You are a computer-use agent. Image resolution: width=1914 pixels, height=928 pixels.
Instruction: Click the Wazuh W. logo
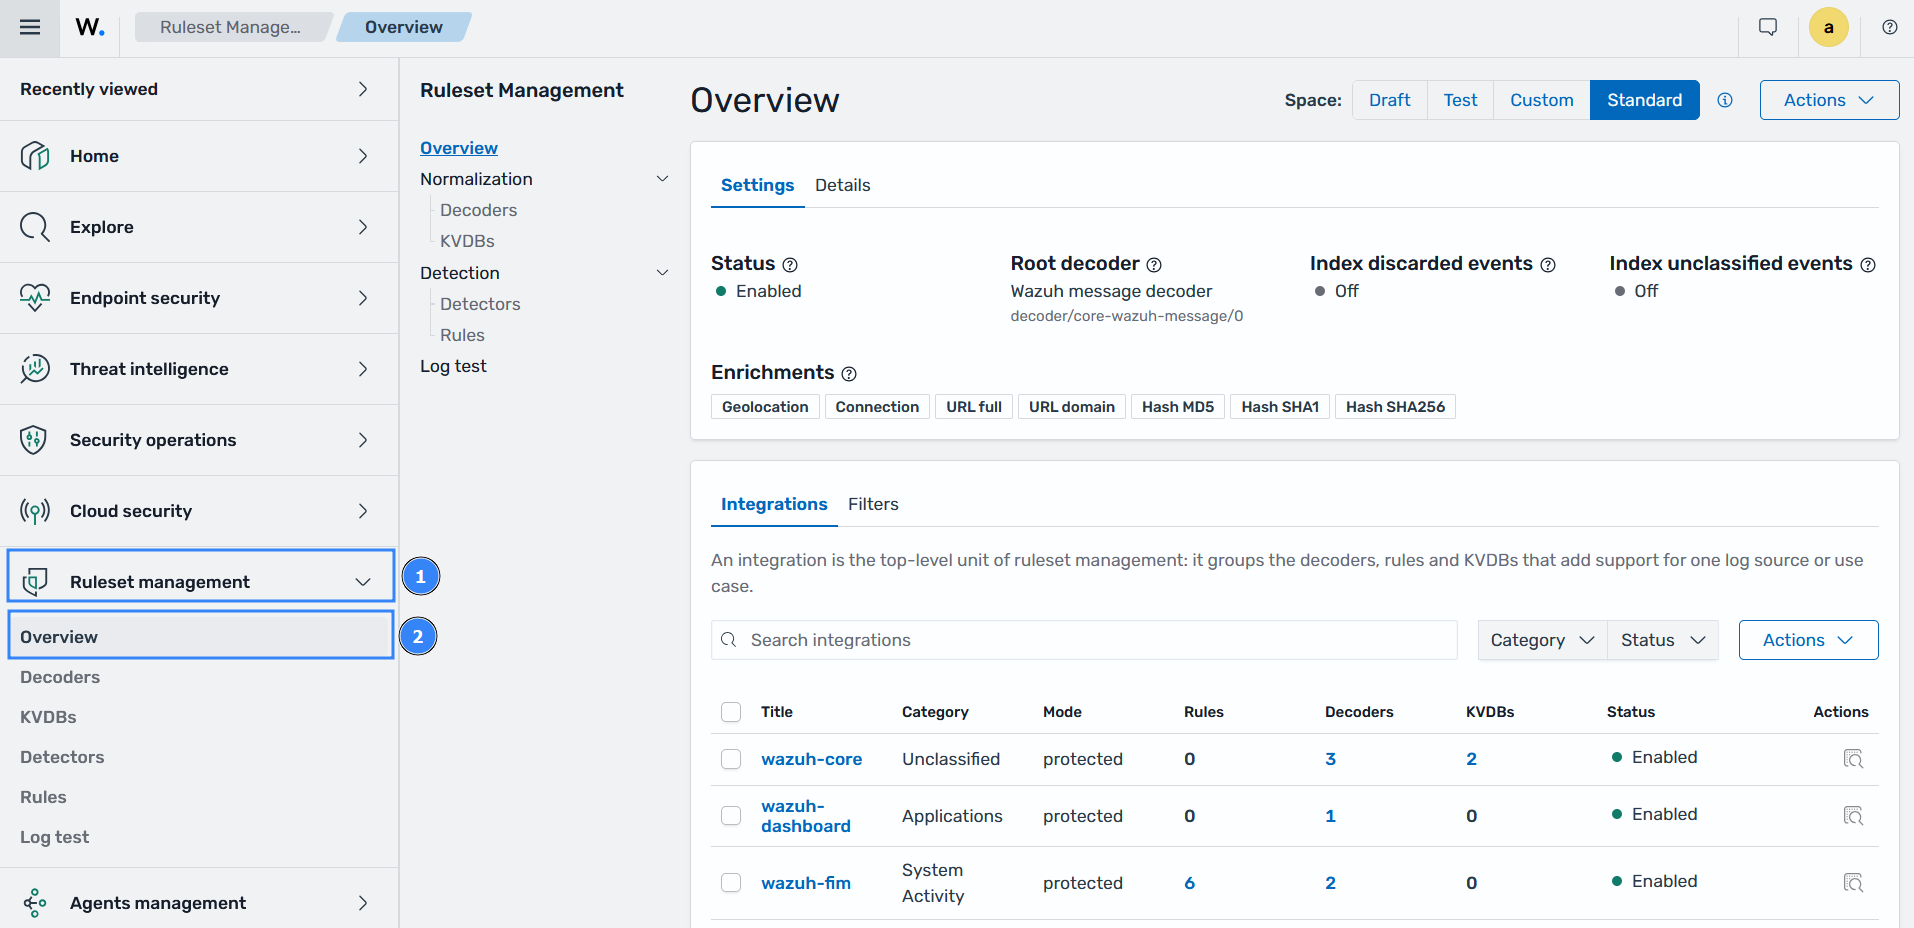click(x=90, y=27)
